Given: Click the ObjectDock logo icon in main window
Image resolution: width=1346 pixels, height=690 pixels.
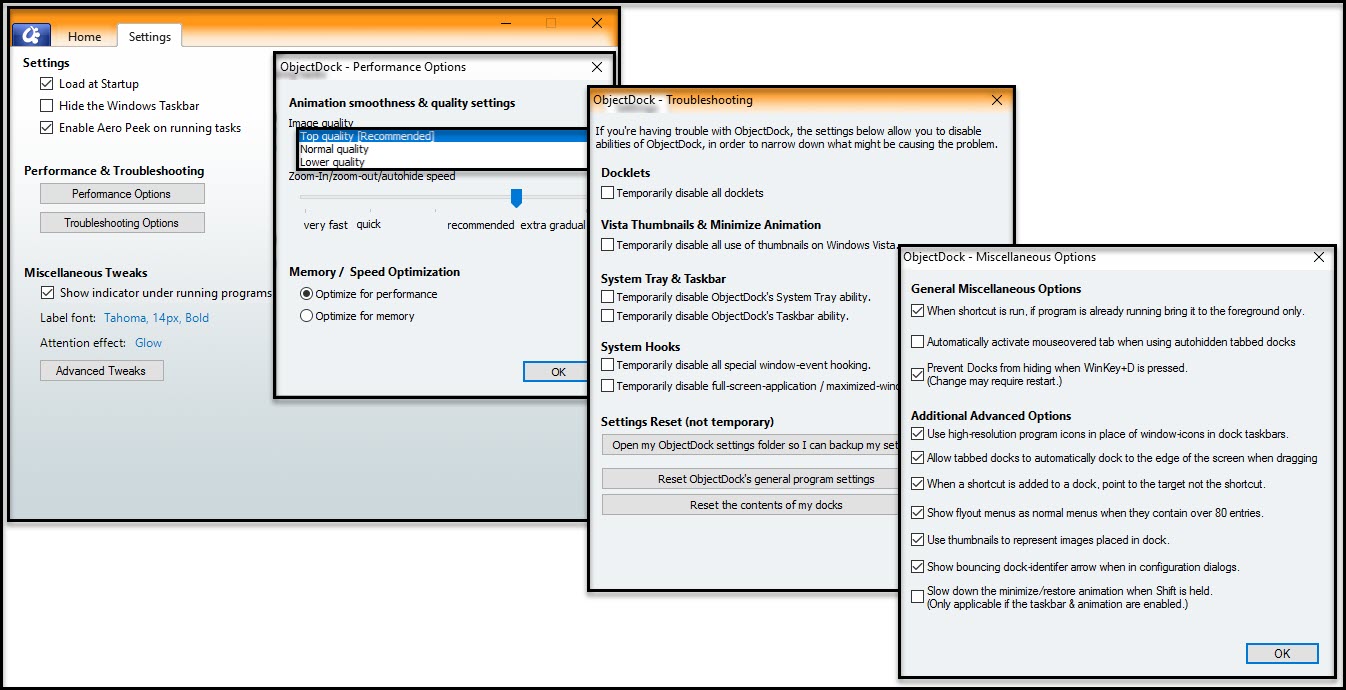Looking at the screenshot, I should pyautogui.click(x=31, y=35).
